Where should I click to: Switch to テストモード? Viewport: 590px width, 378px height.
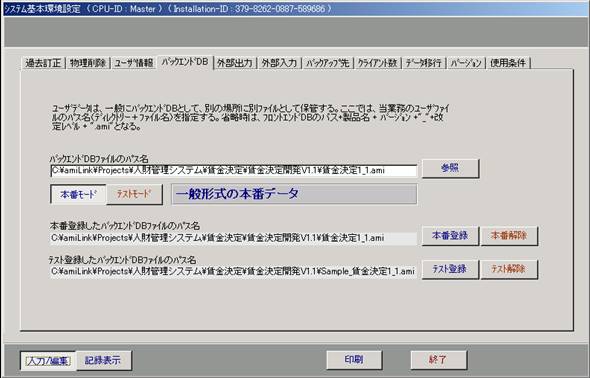pyautogui.click(x=134, y=194)
